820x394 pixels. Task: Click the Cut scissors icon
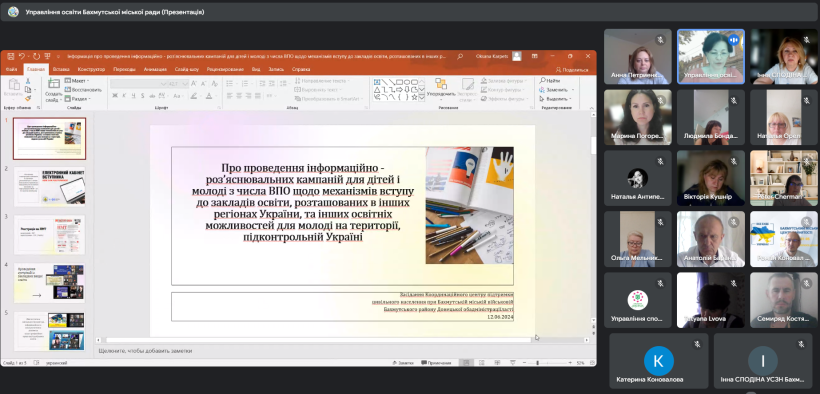pos(28,81)
